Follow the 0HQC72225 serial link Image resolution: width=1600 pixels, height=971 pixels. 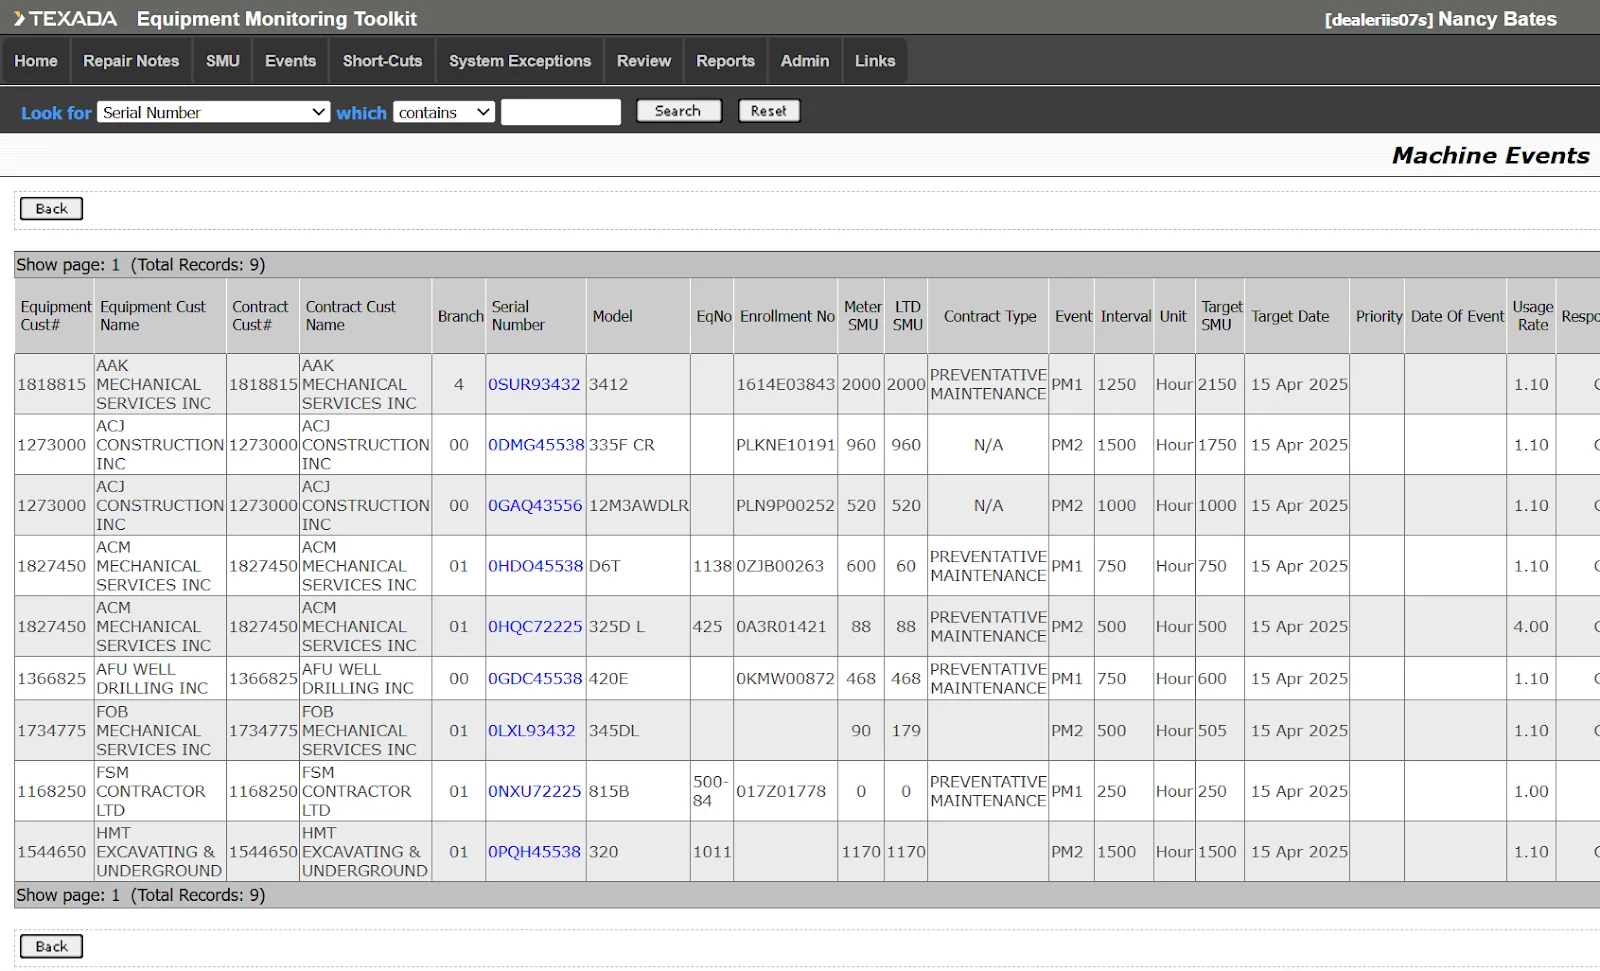pos(535,627)
